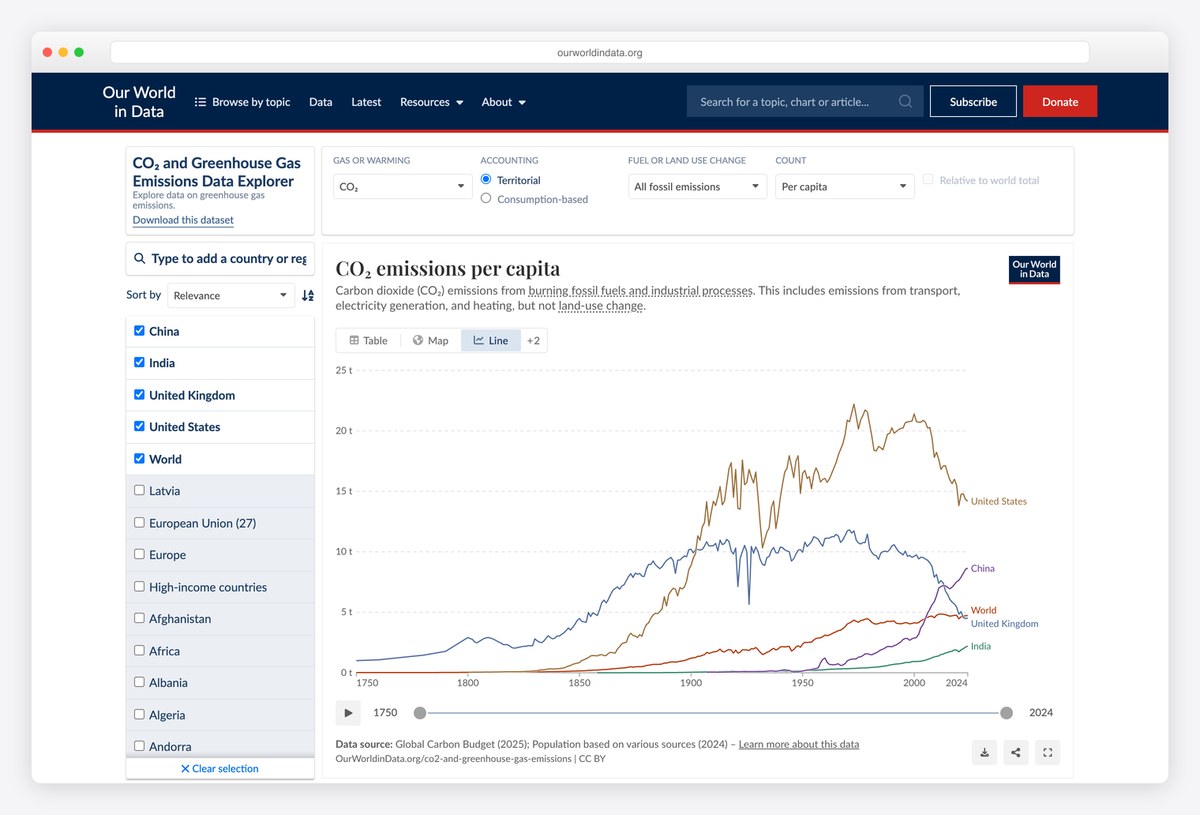Click the 2024 end timeline handle

(1006, 713)
